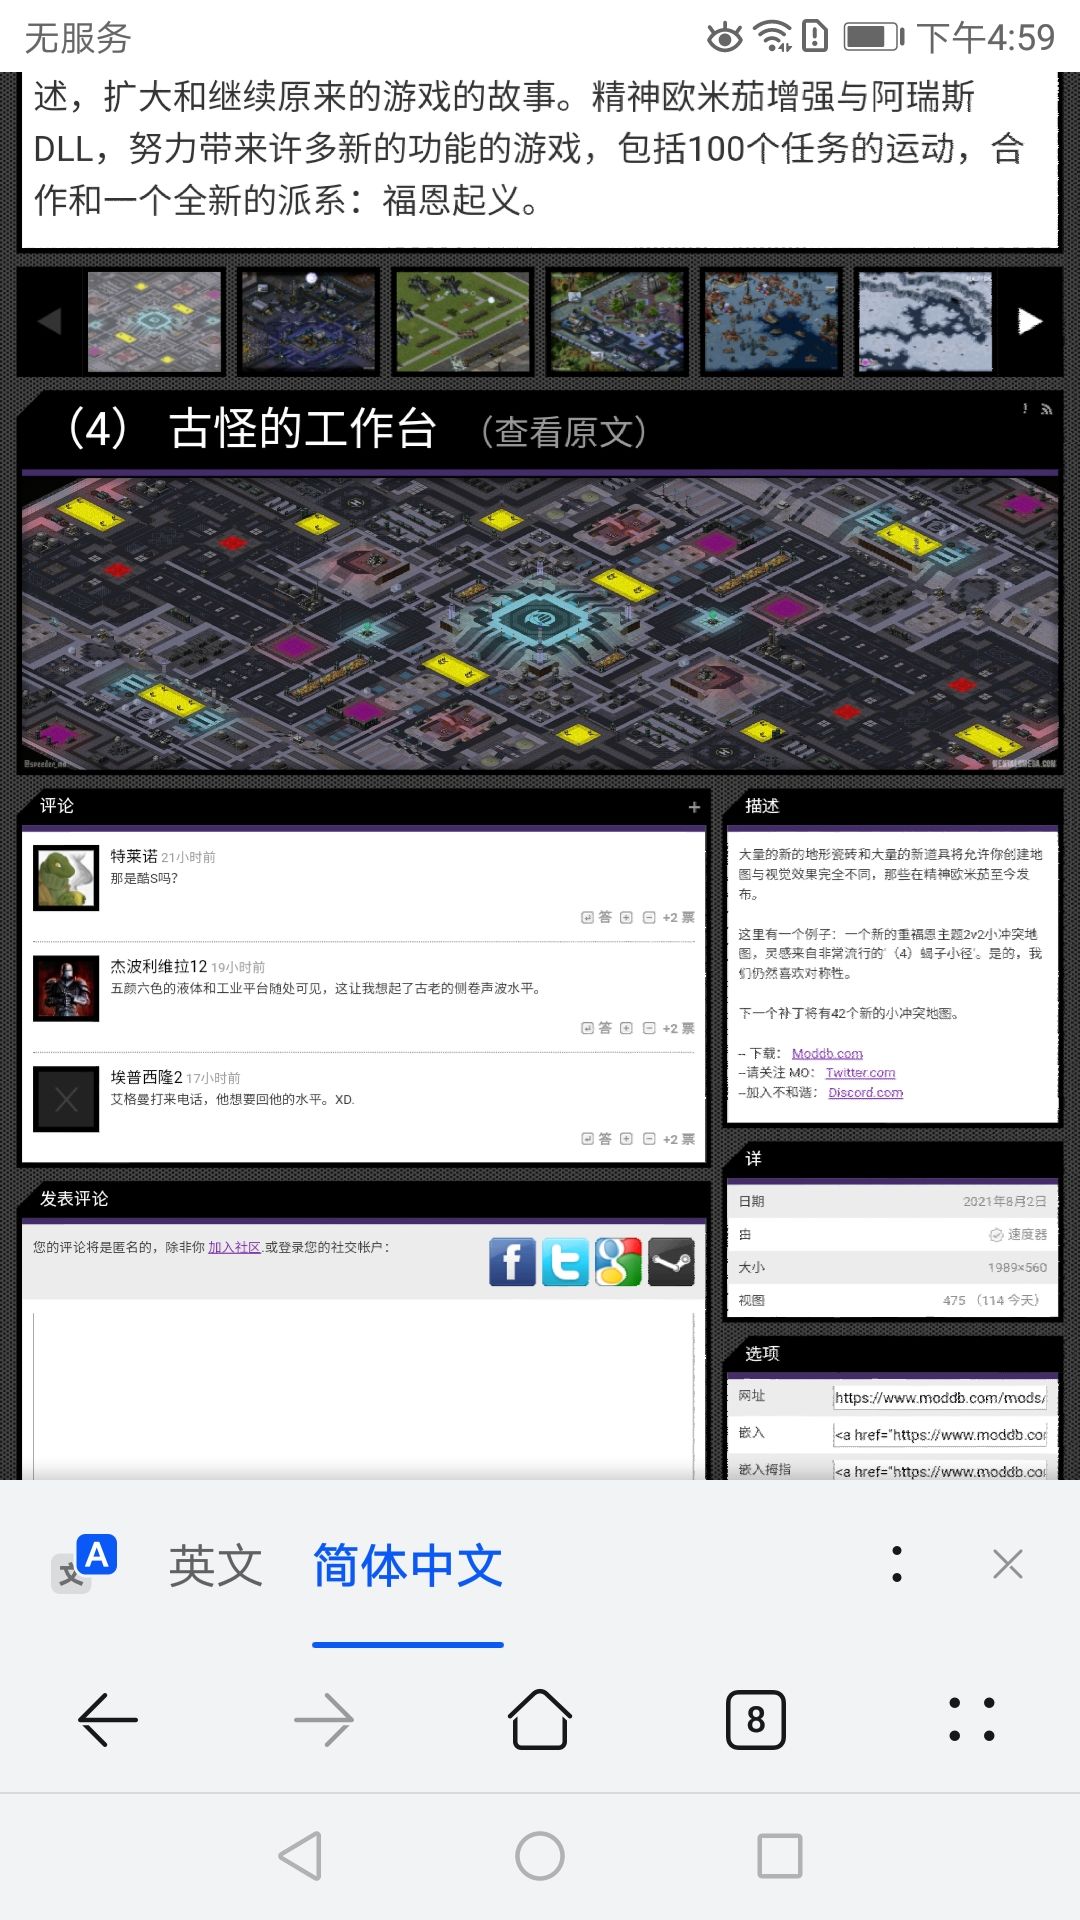Downvote 杰波利维拉12's comment
This screenshot has width=1080, height=1920.
(649, 1028)
